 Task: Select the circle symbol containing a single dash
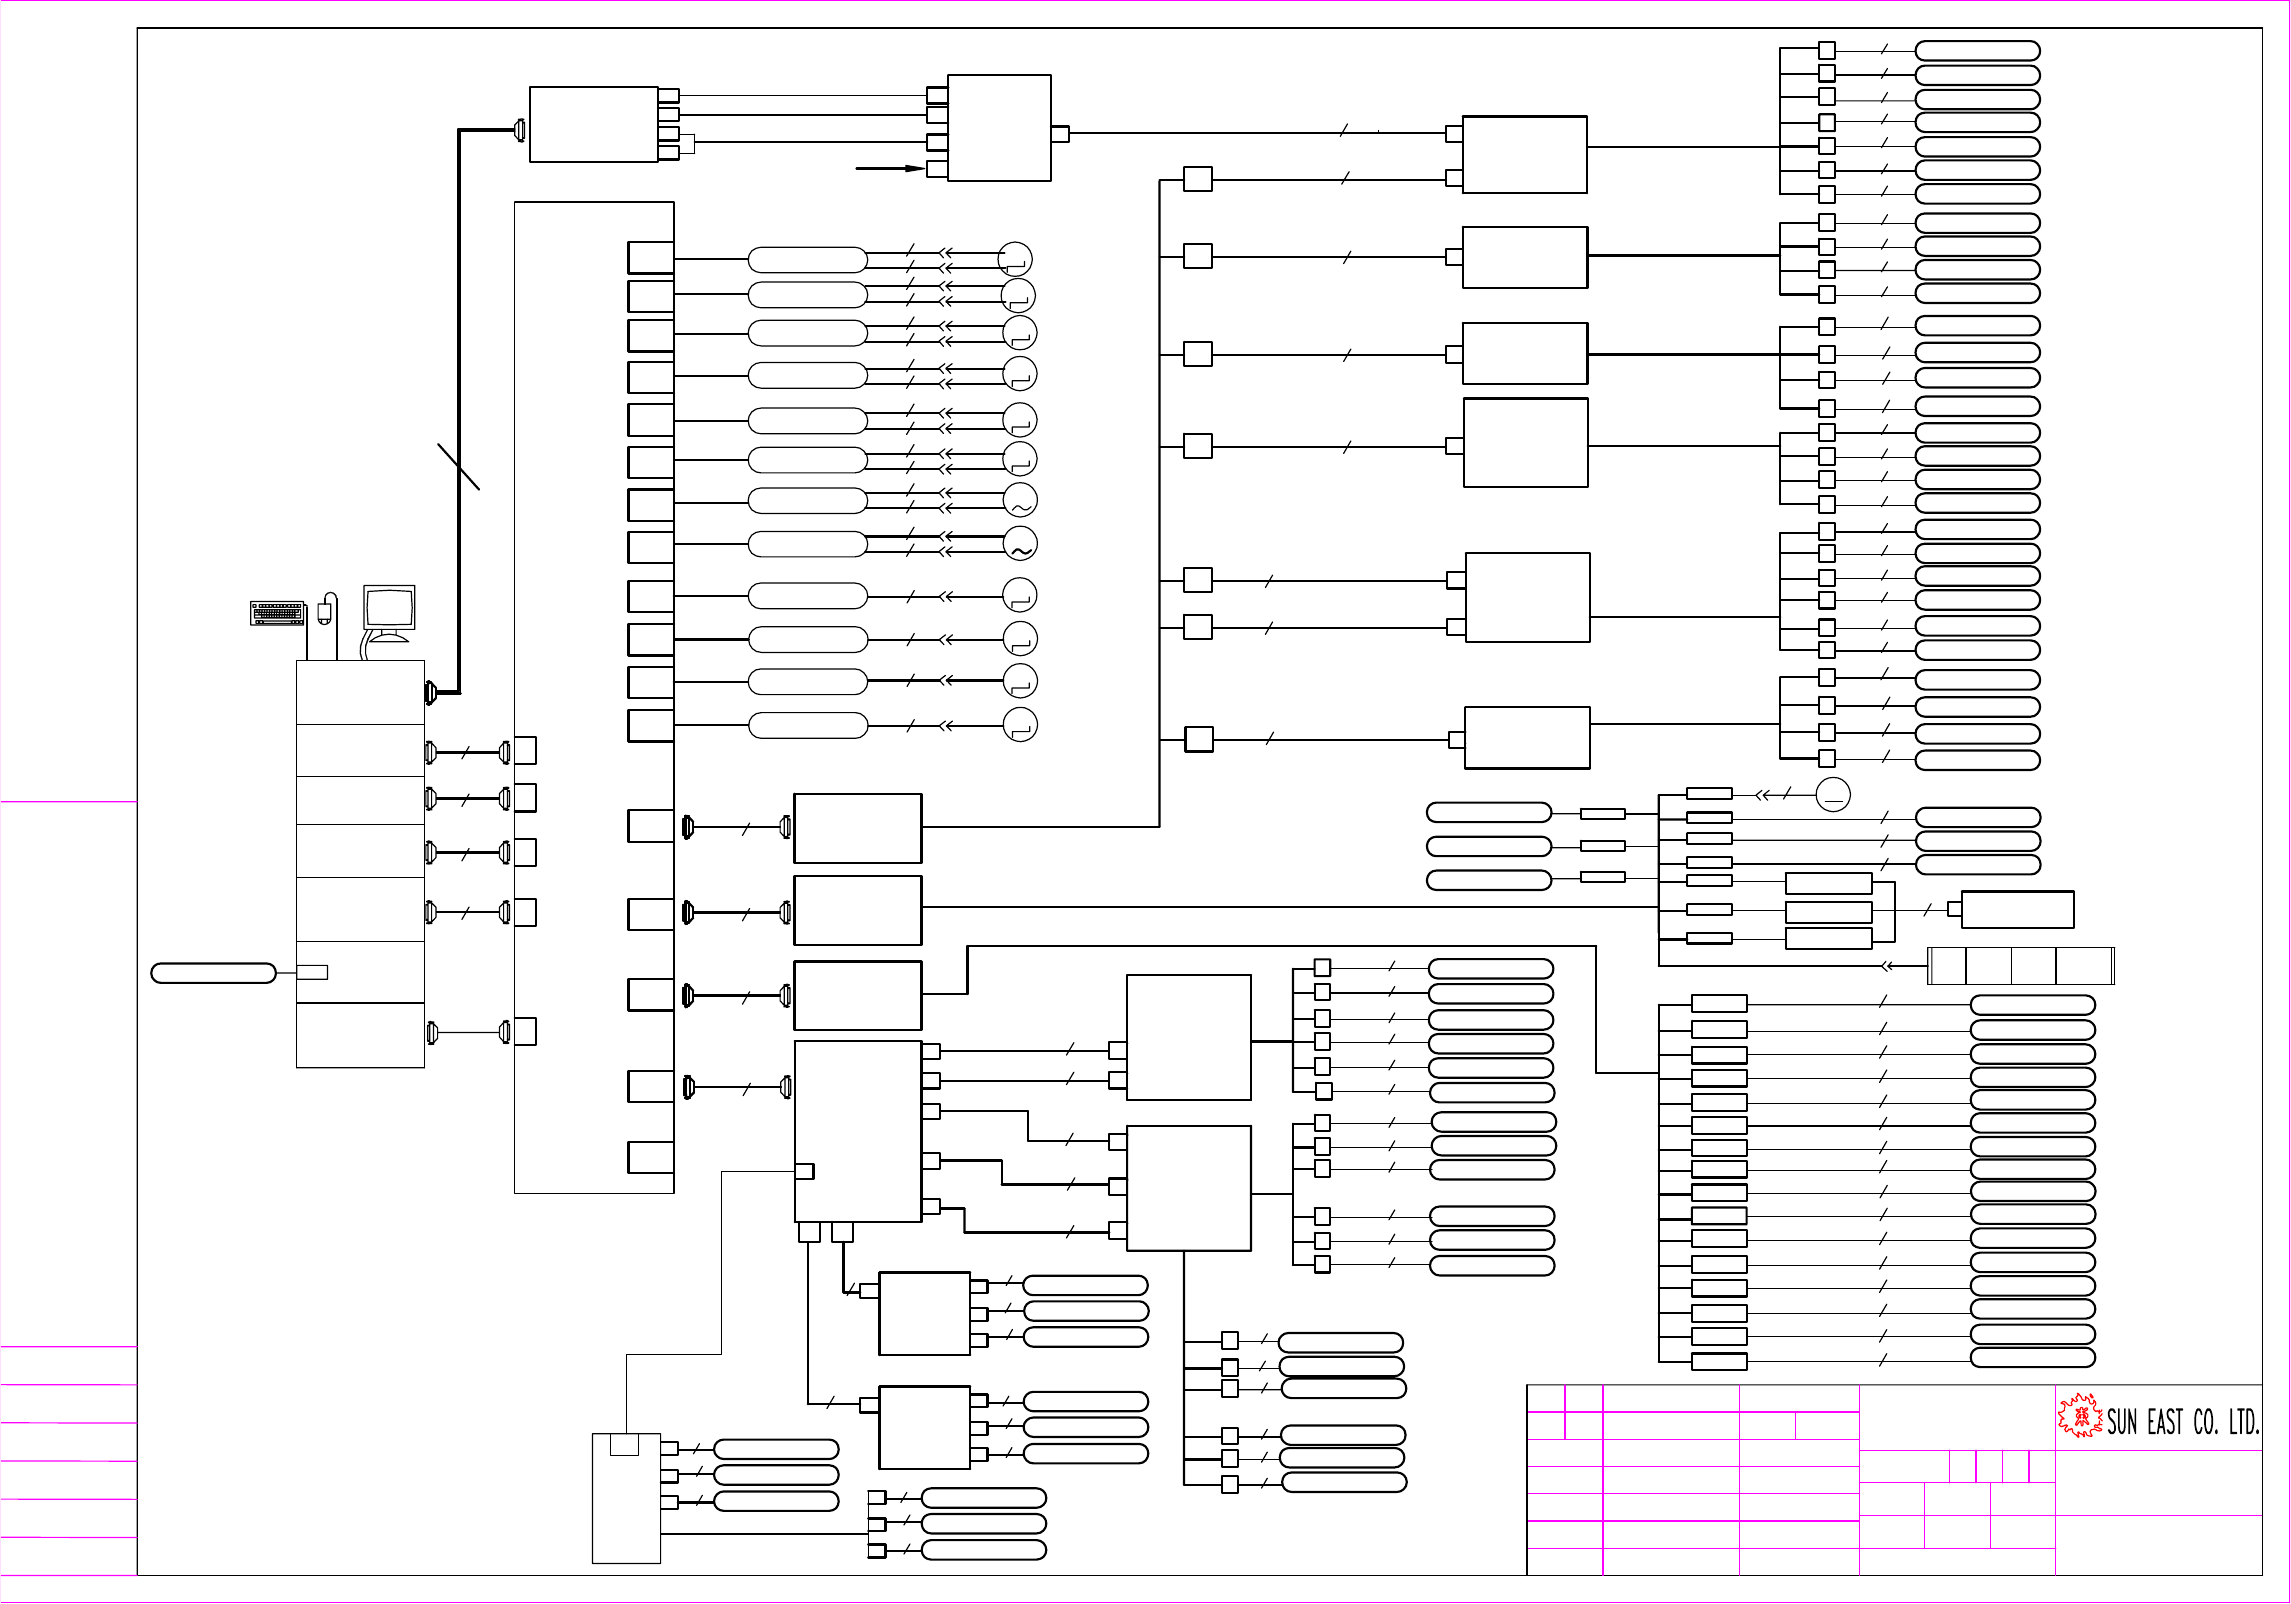pos(1833,795)
